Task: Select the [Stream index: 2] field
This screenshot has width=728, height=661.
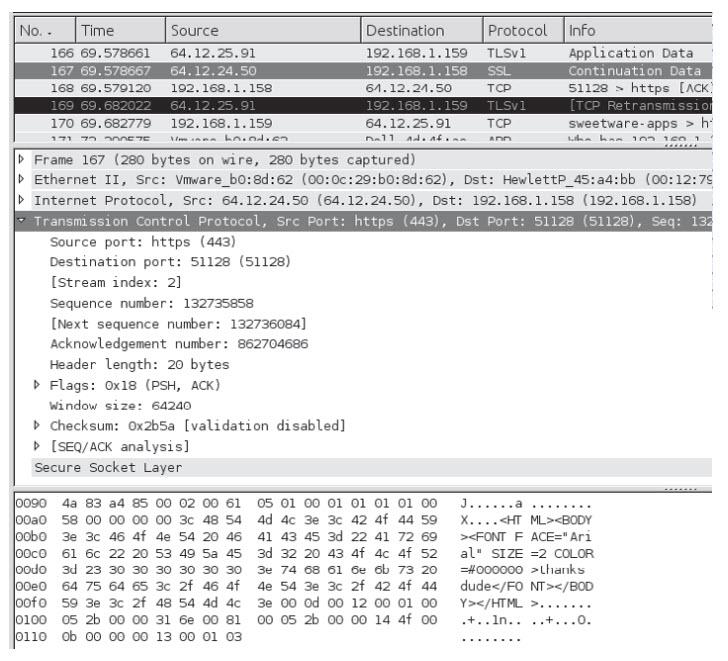Action: pos(116,282)
